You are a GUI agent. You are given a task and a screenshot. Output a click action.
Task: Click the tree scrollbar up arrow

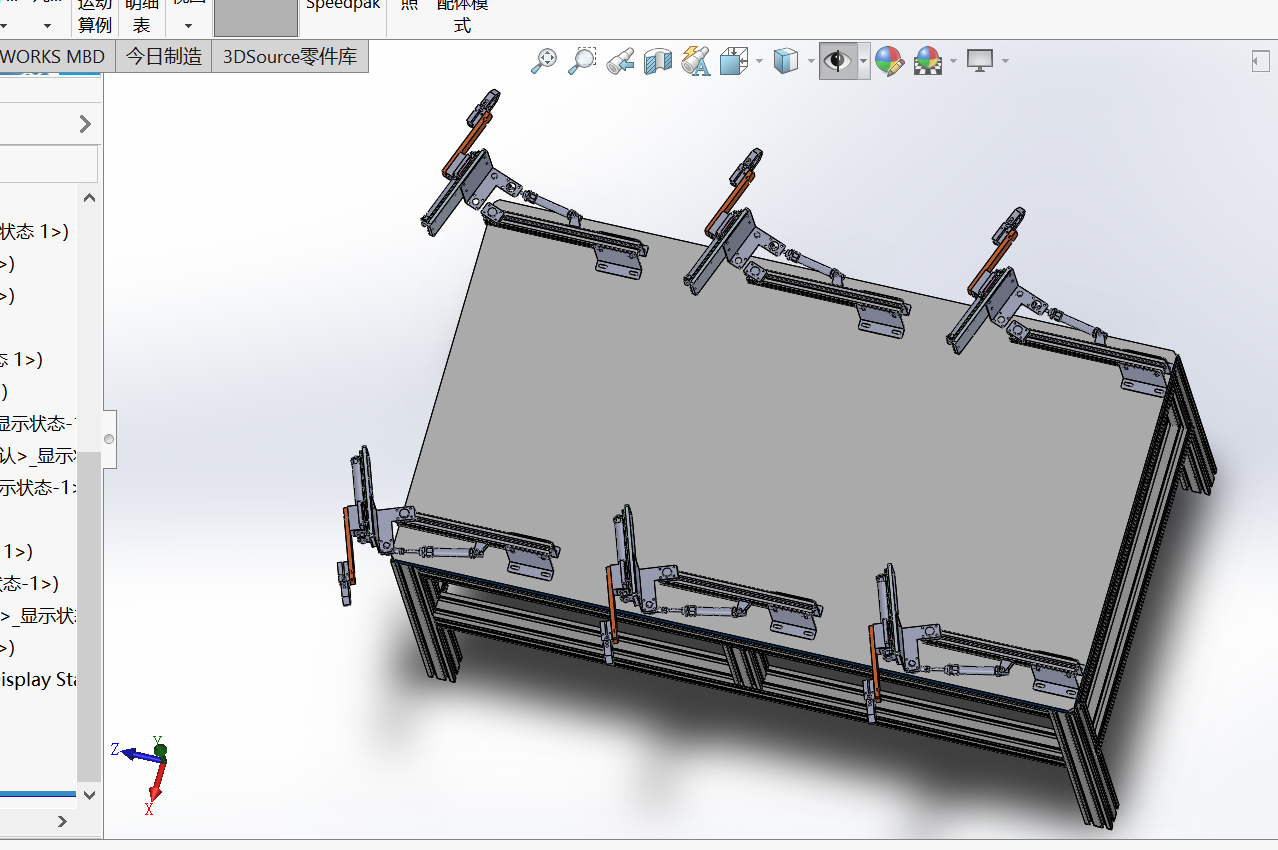(89, 197)
